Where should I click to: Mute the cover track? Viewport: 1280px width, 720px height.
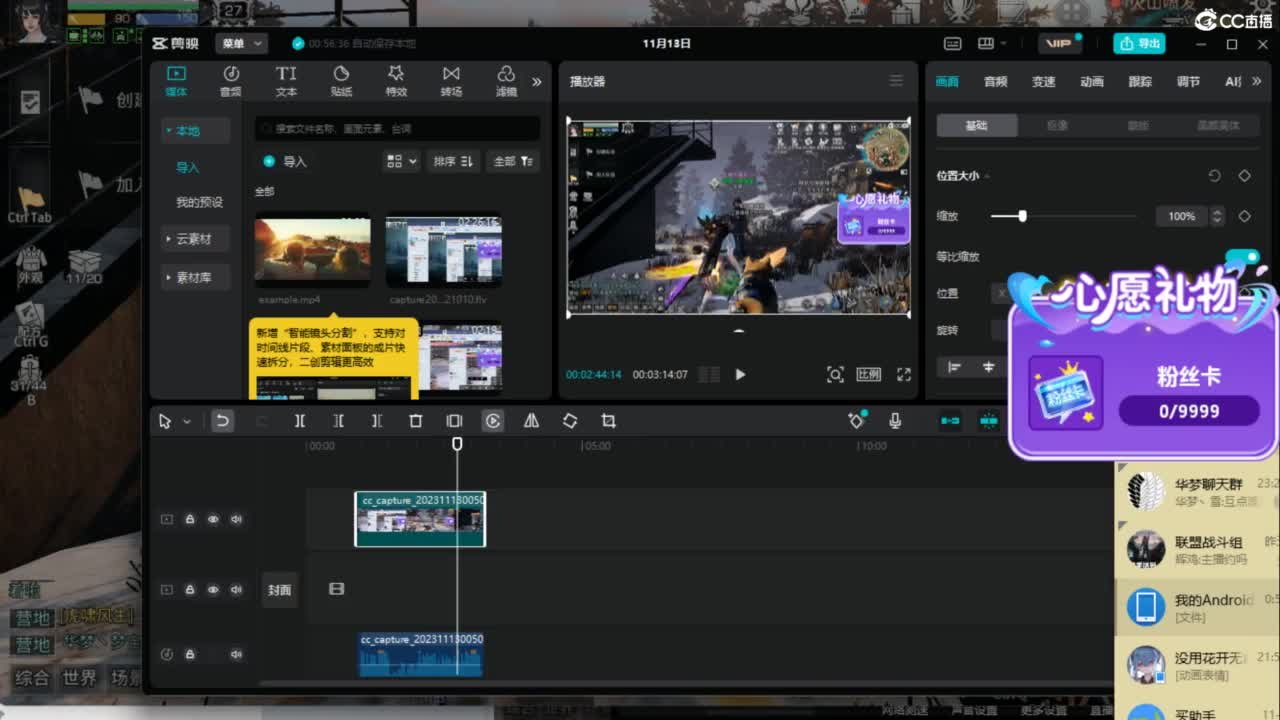coord(236,590)
